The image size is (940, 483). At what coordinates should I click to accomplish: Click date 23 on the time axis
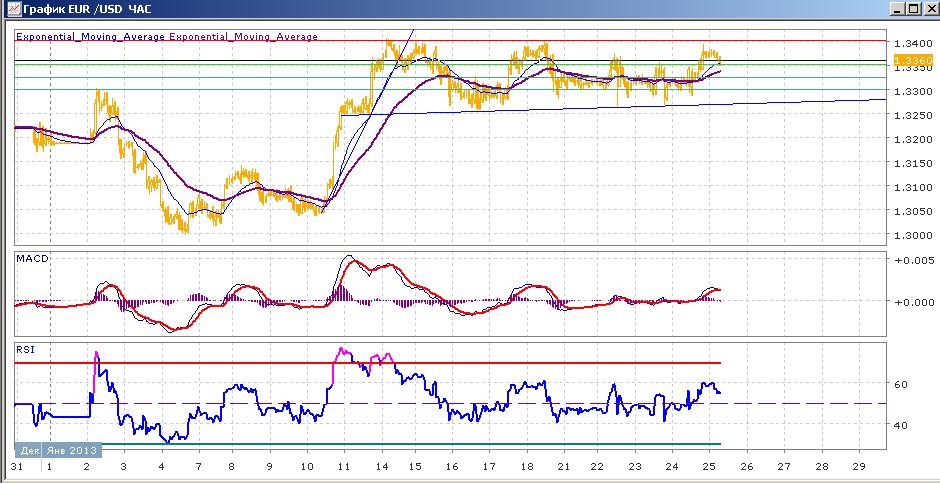pyautogui.click(x=637, y=467)
